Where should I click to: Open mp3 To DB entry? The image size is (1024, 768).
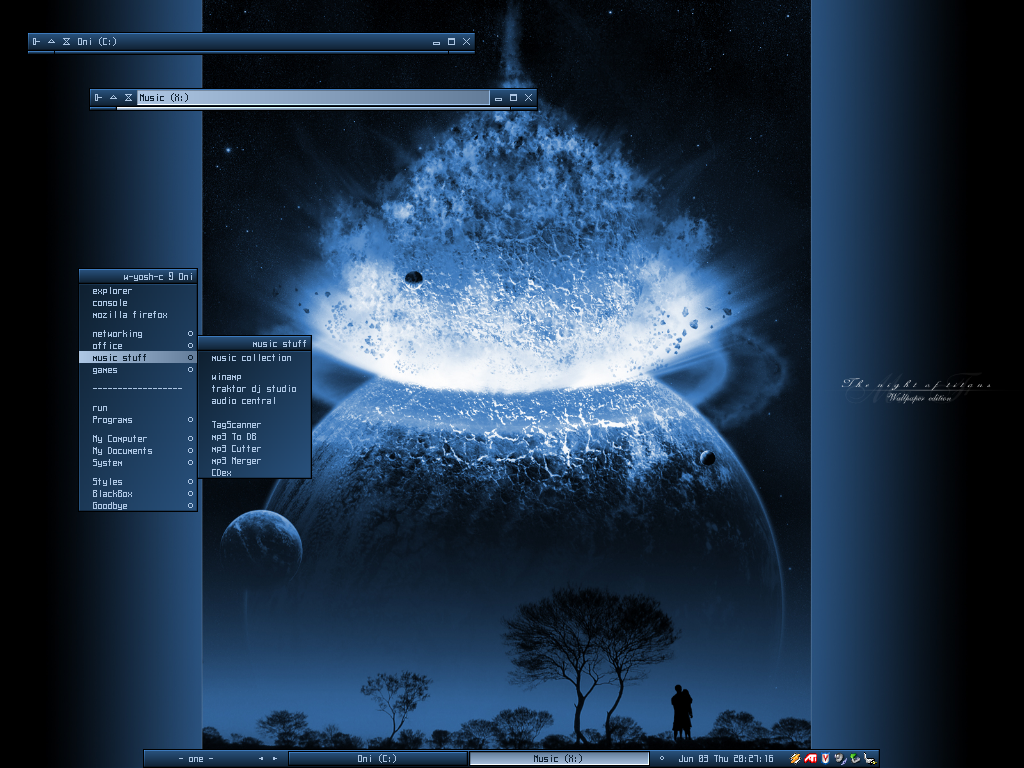[x=255, y=437]
